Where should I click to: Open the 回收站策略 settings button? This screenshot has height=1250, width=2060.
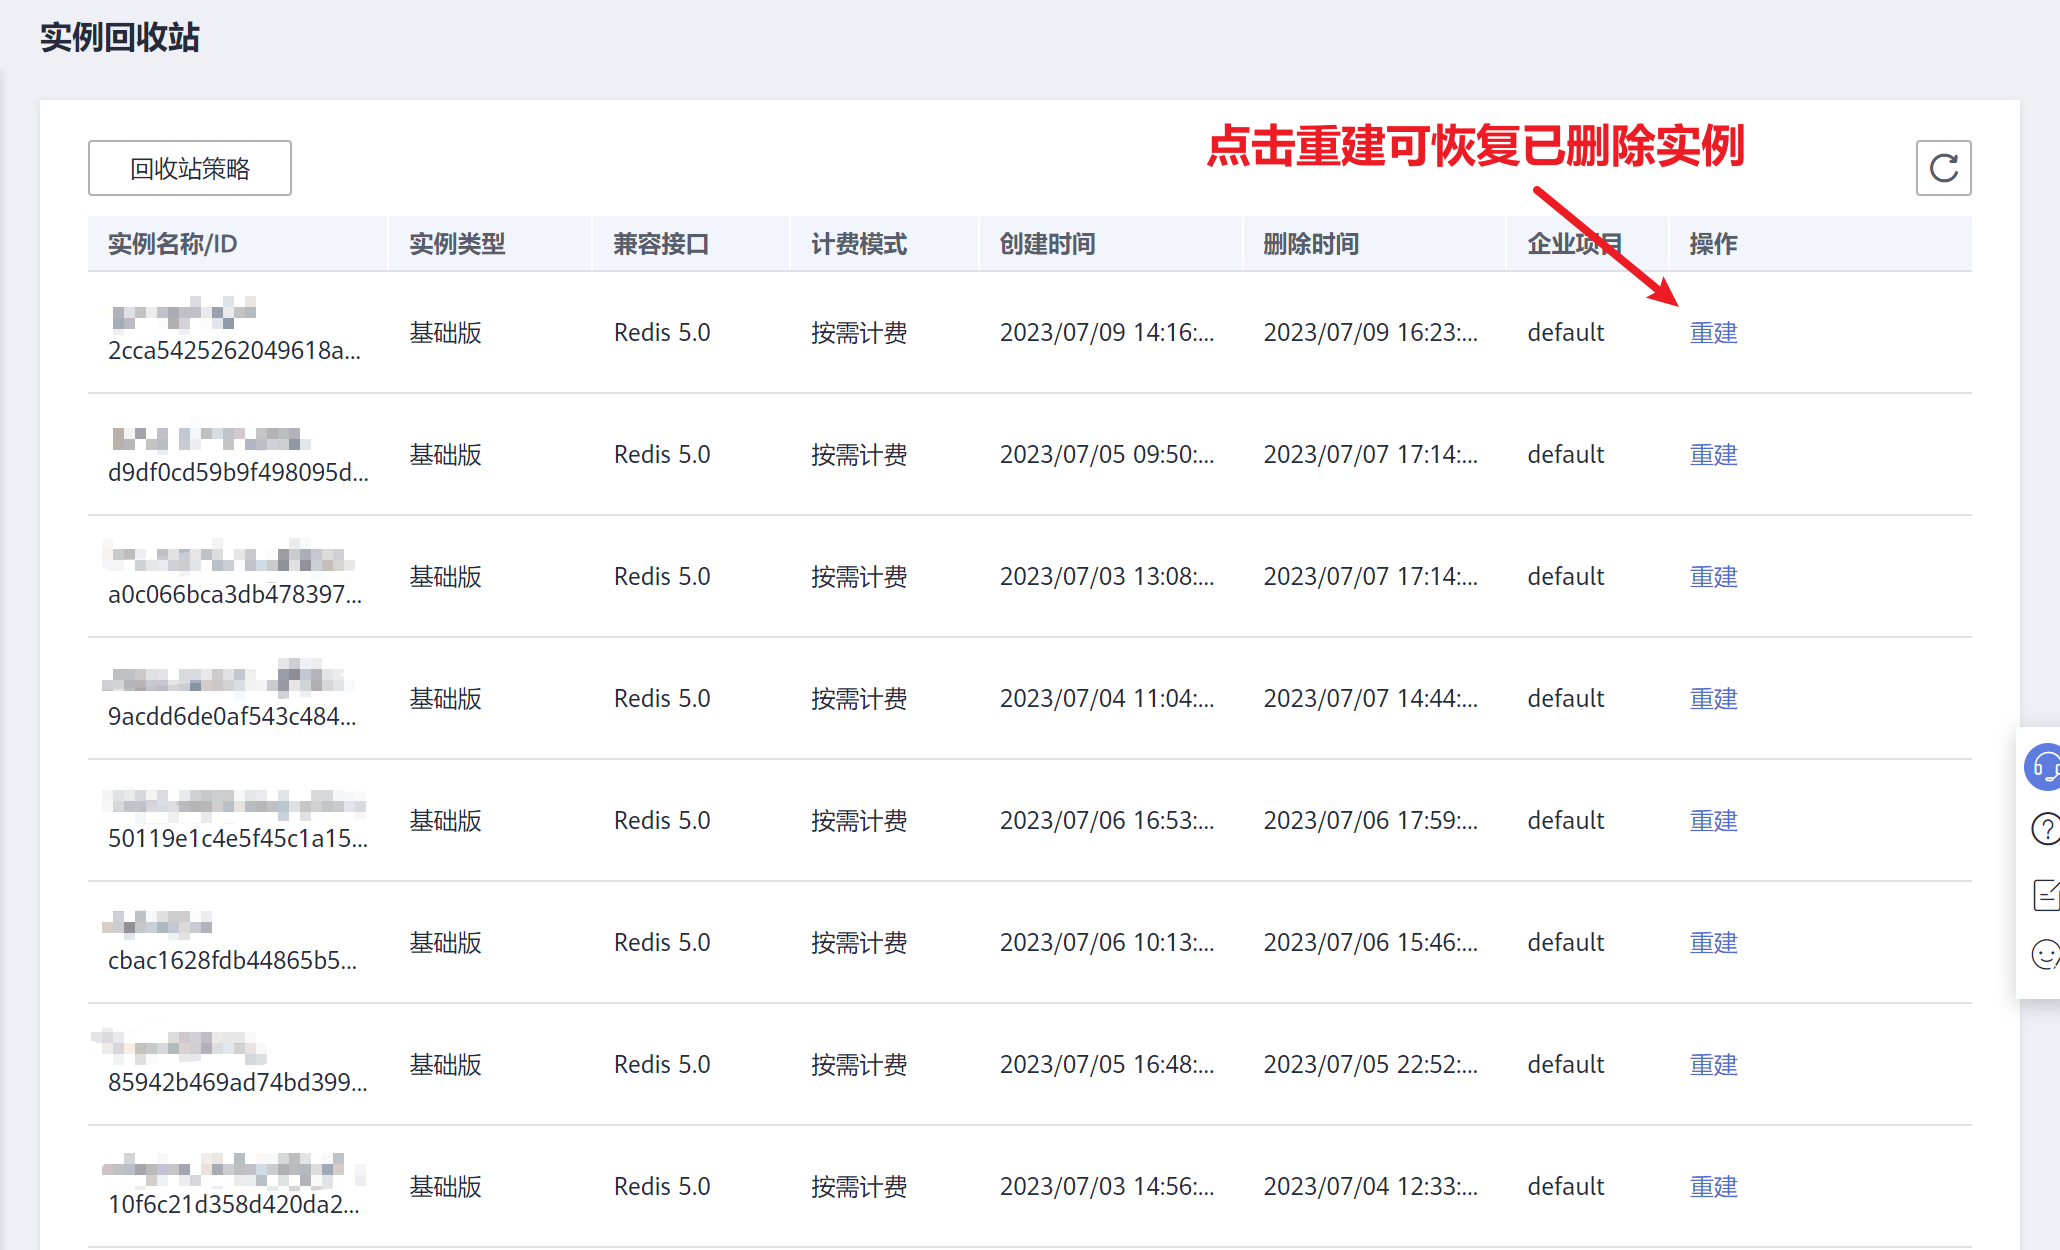pos(190,168)
